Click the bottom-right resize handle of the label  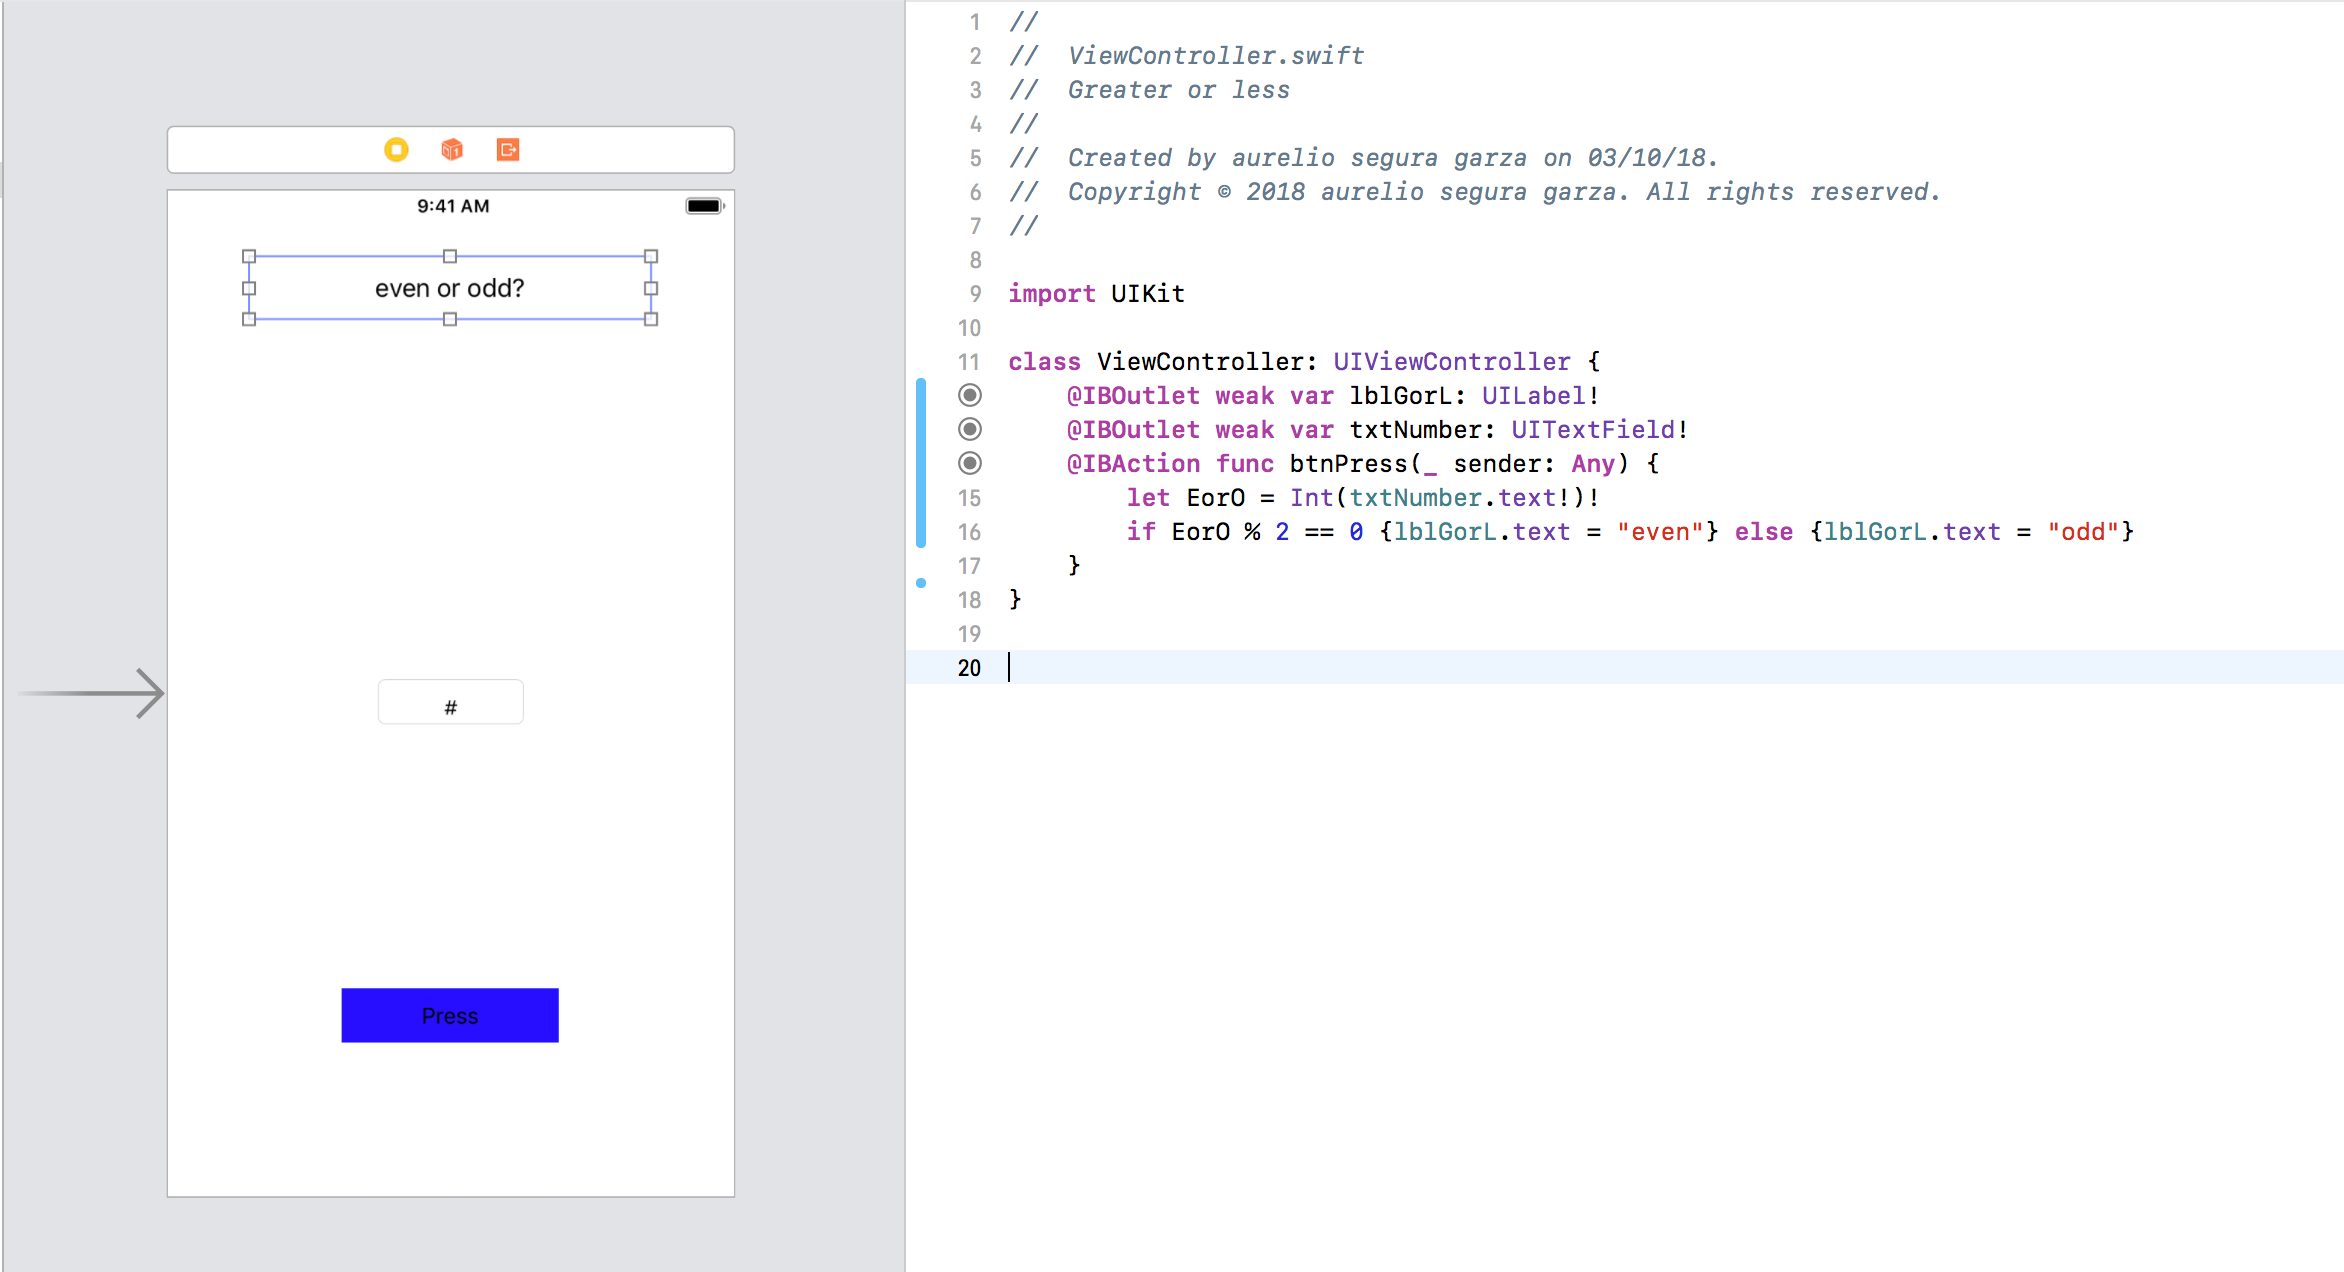coord(651,319)
